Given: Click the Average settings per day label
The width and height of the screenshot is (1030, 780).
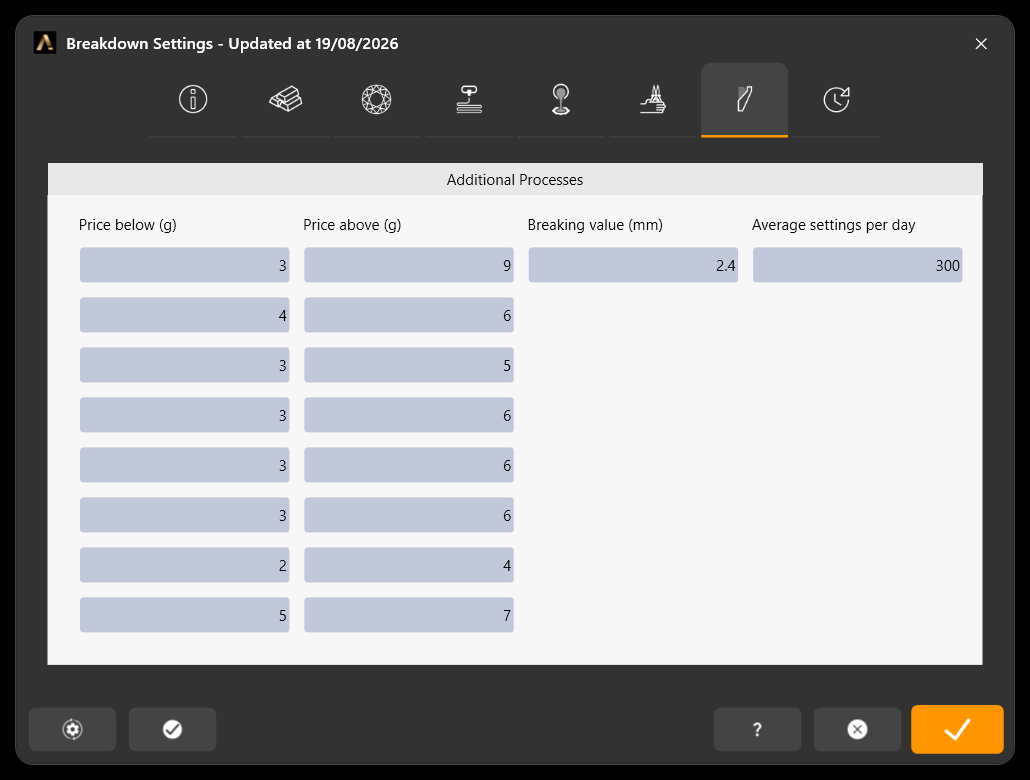Looking at the screenshot, I should (x=834, y=225).
